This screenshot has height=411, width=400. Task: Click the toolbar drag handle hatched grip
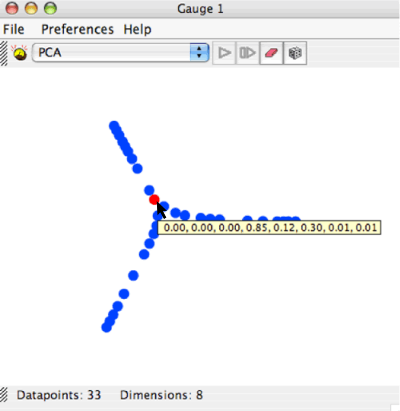click(x=4, y=53)
